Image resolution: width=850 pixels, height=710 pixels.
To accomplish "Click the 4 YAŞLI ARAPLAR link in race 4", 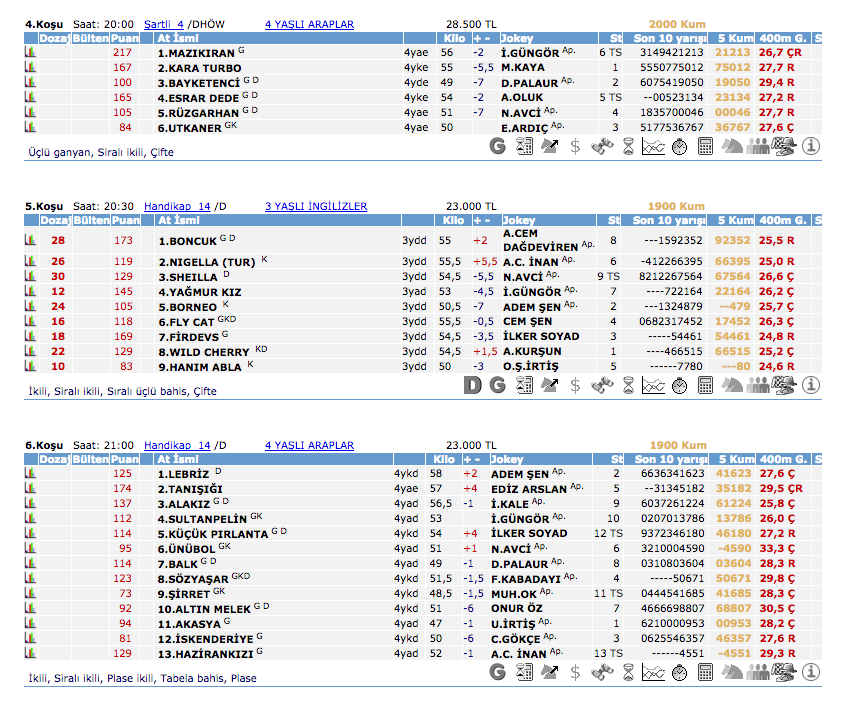I will pyautogui.click(x=309, y=23).
